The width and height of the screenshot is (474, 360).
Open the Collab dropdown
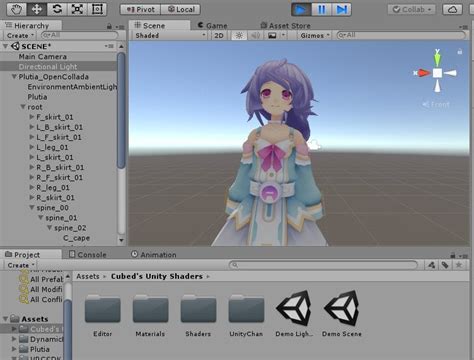pyautogui.click(x=412, y=9)
